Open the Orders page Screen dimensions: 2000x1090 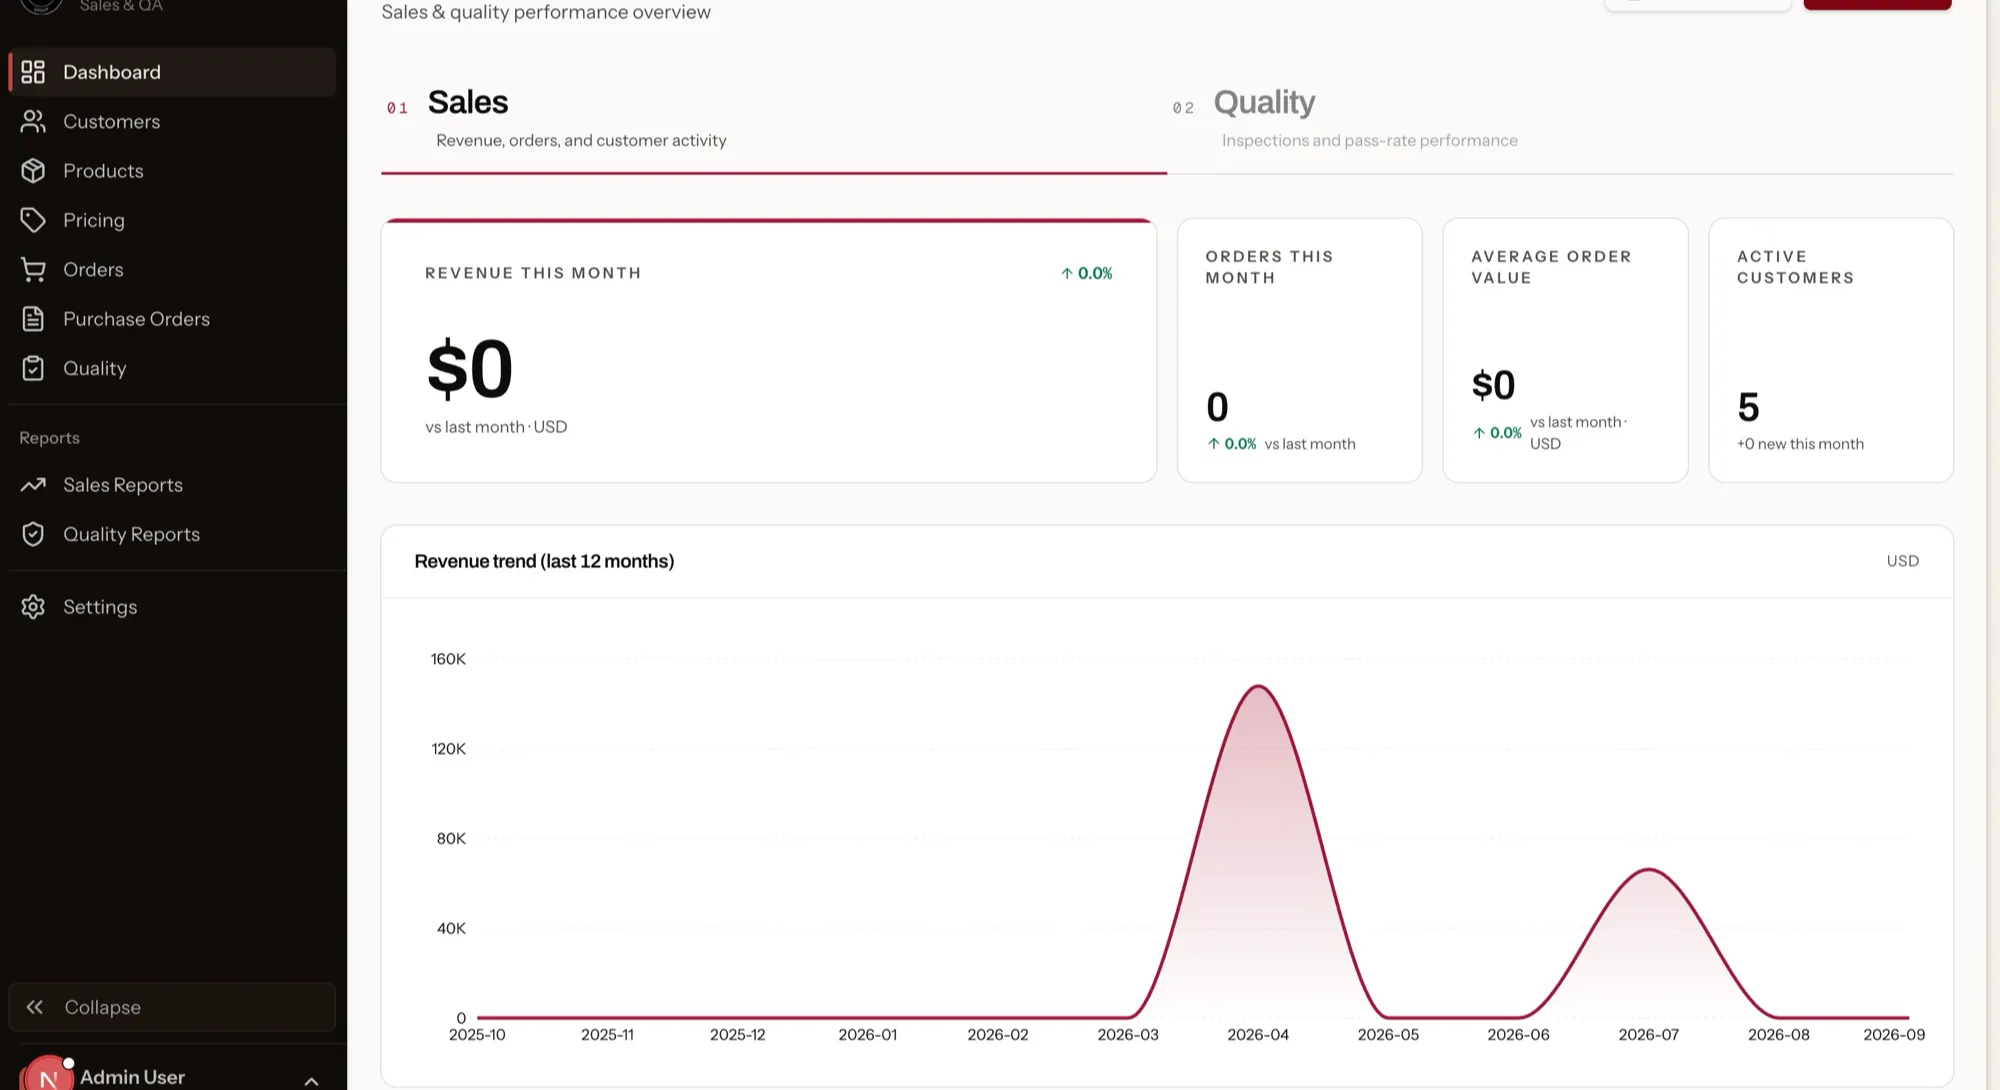(172, 270)
